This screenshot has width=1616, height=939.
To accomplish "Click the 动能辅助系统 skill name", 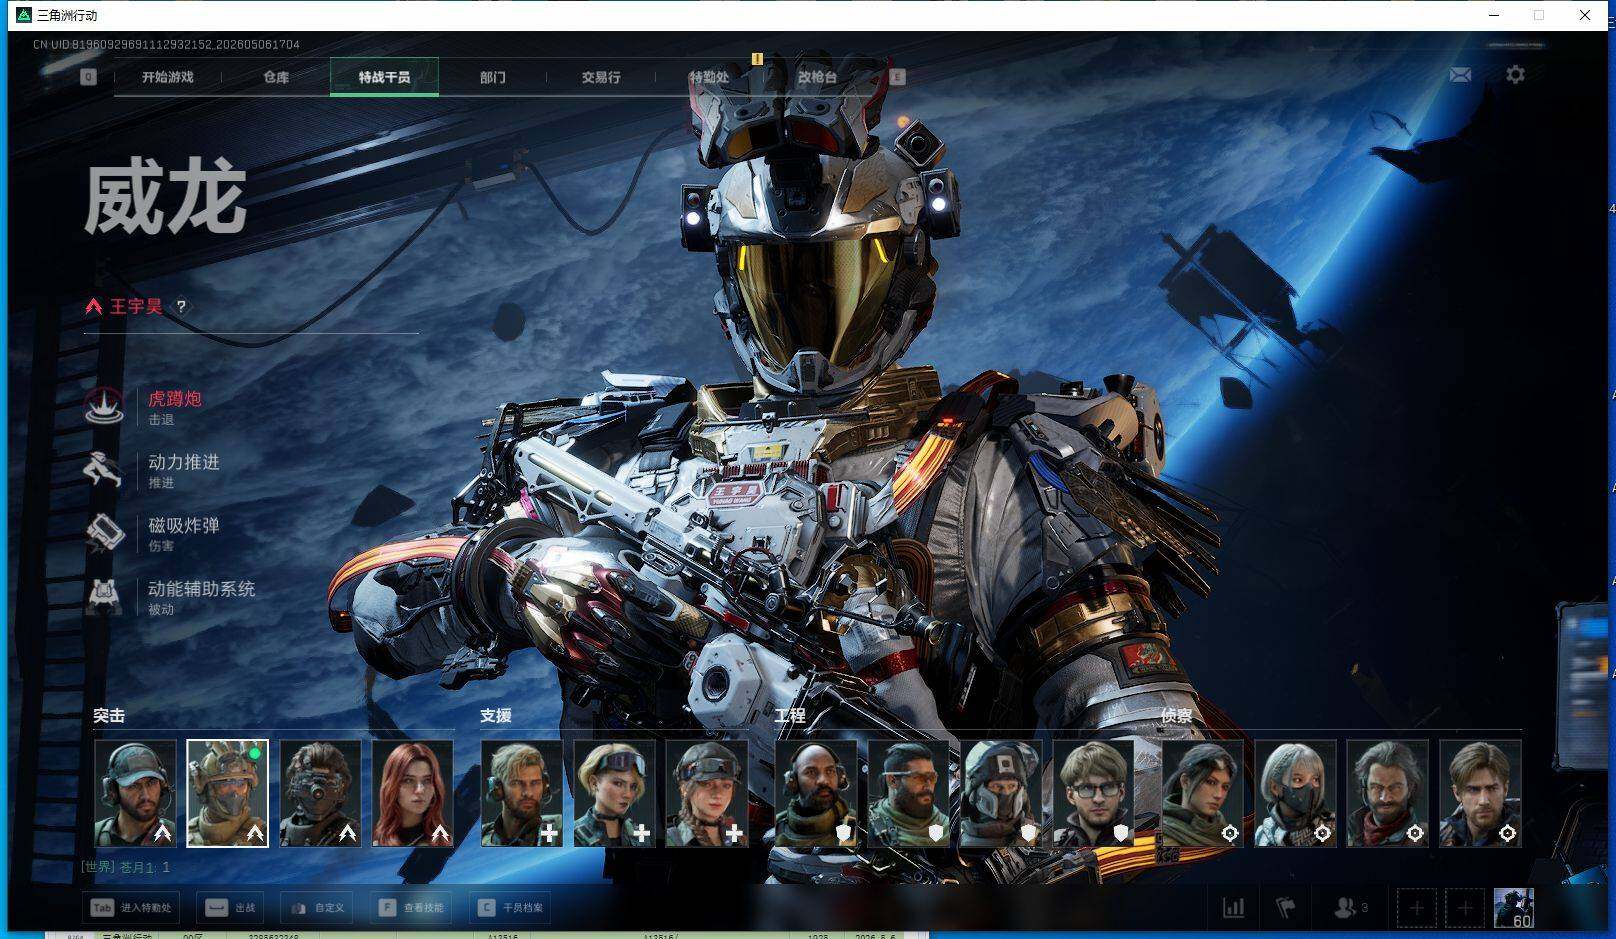I will pyautogui.click(x=202, y=589).
